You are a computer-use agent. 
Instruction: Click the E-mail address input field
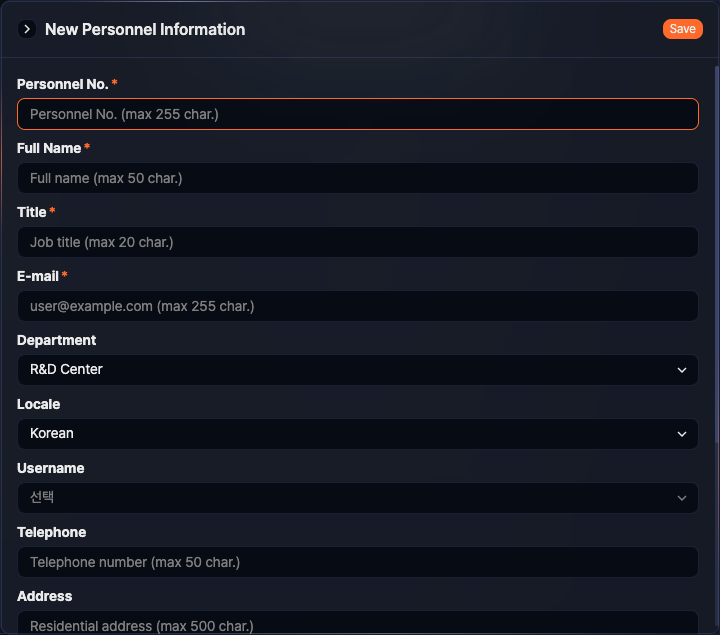[x=357, y=306]
